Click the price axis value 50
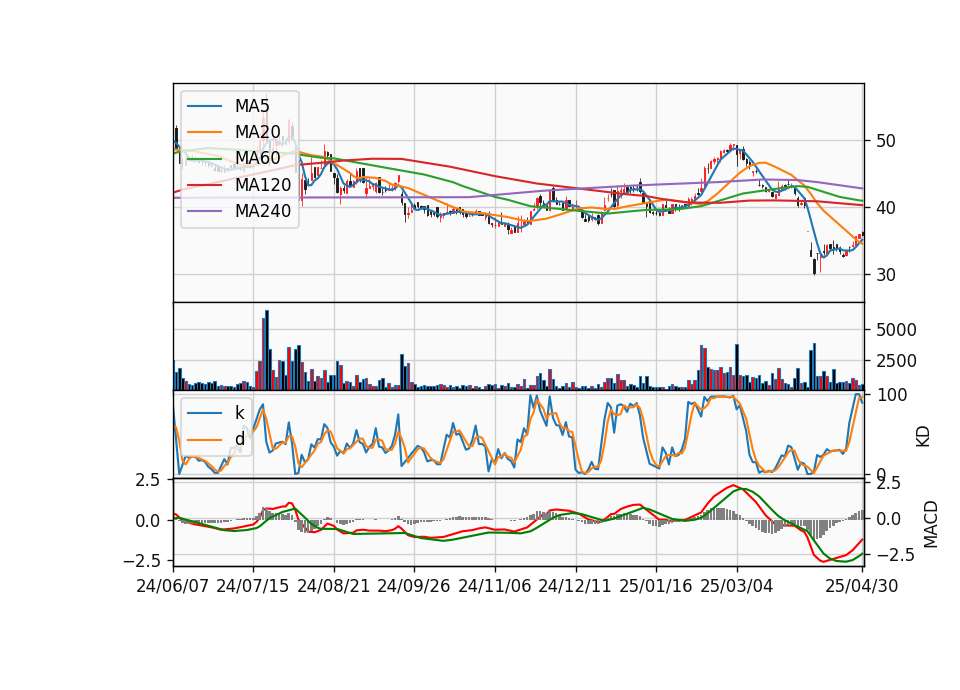 click(885, 141)
